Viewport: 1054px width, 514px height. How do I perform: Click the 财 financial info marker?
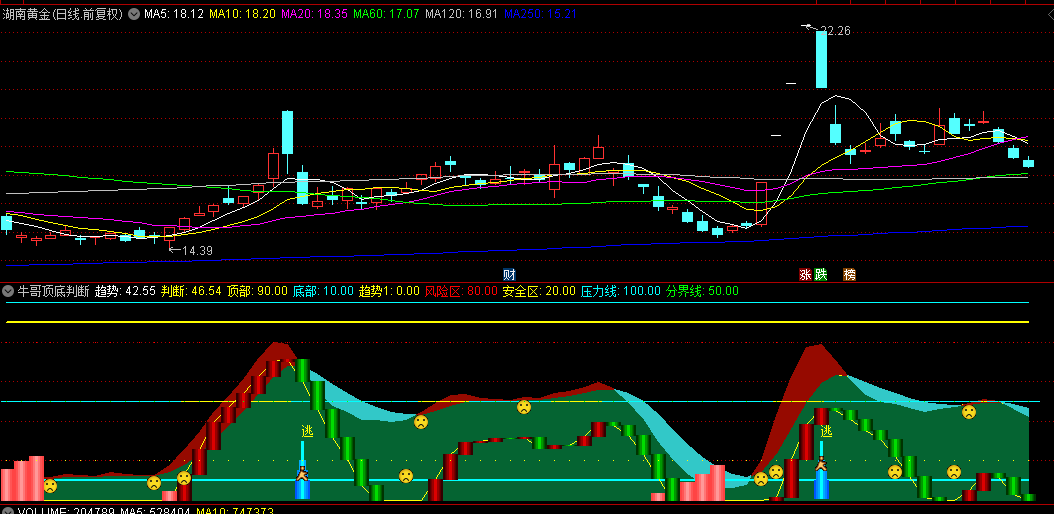[x=509, y=274]
